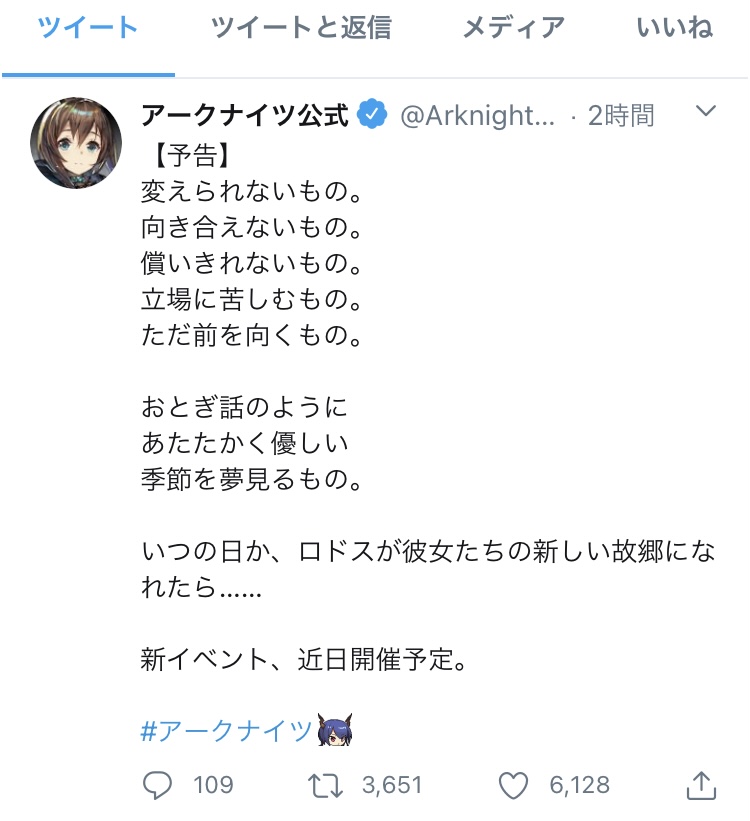
Task: Go to the いいね tab
Action: click(674, 29)
